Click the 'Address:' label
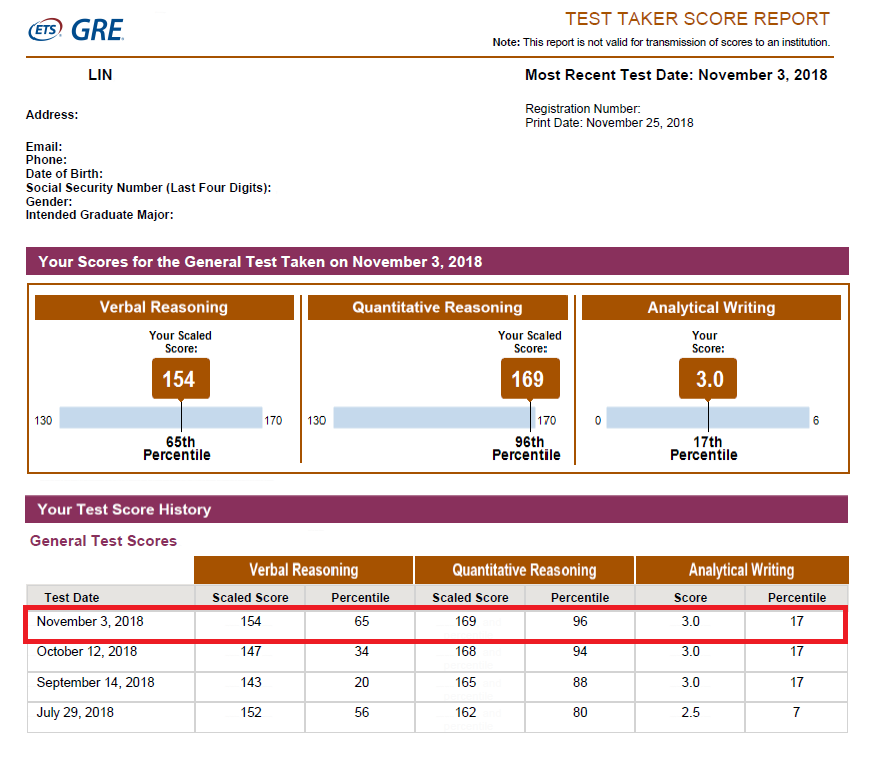The width and height of the screenshot is (887, 777). [52, 115]
